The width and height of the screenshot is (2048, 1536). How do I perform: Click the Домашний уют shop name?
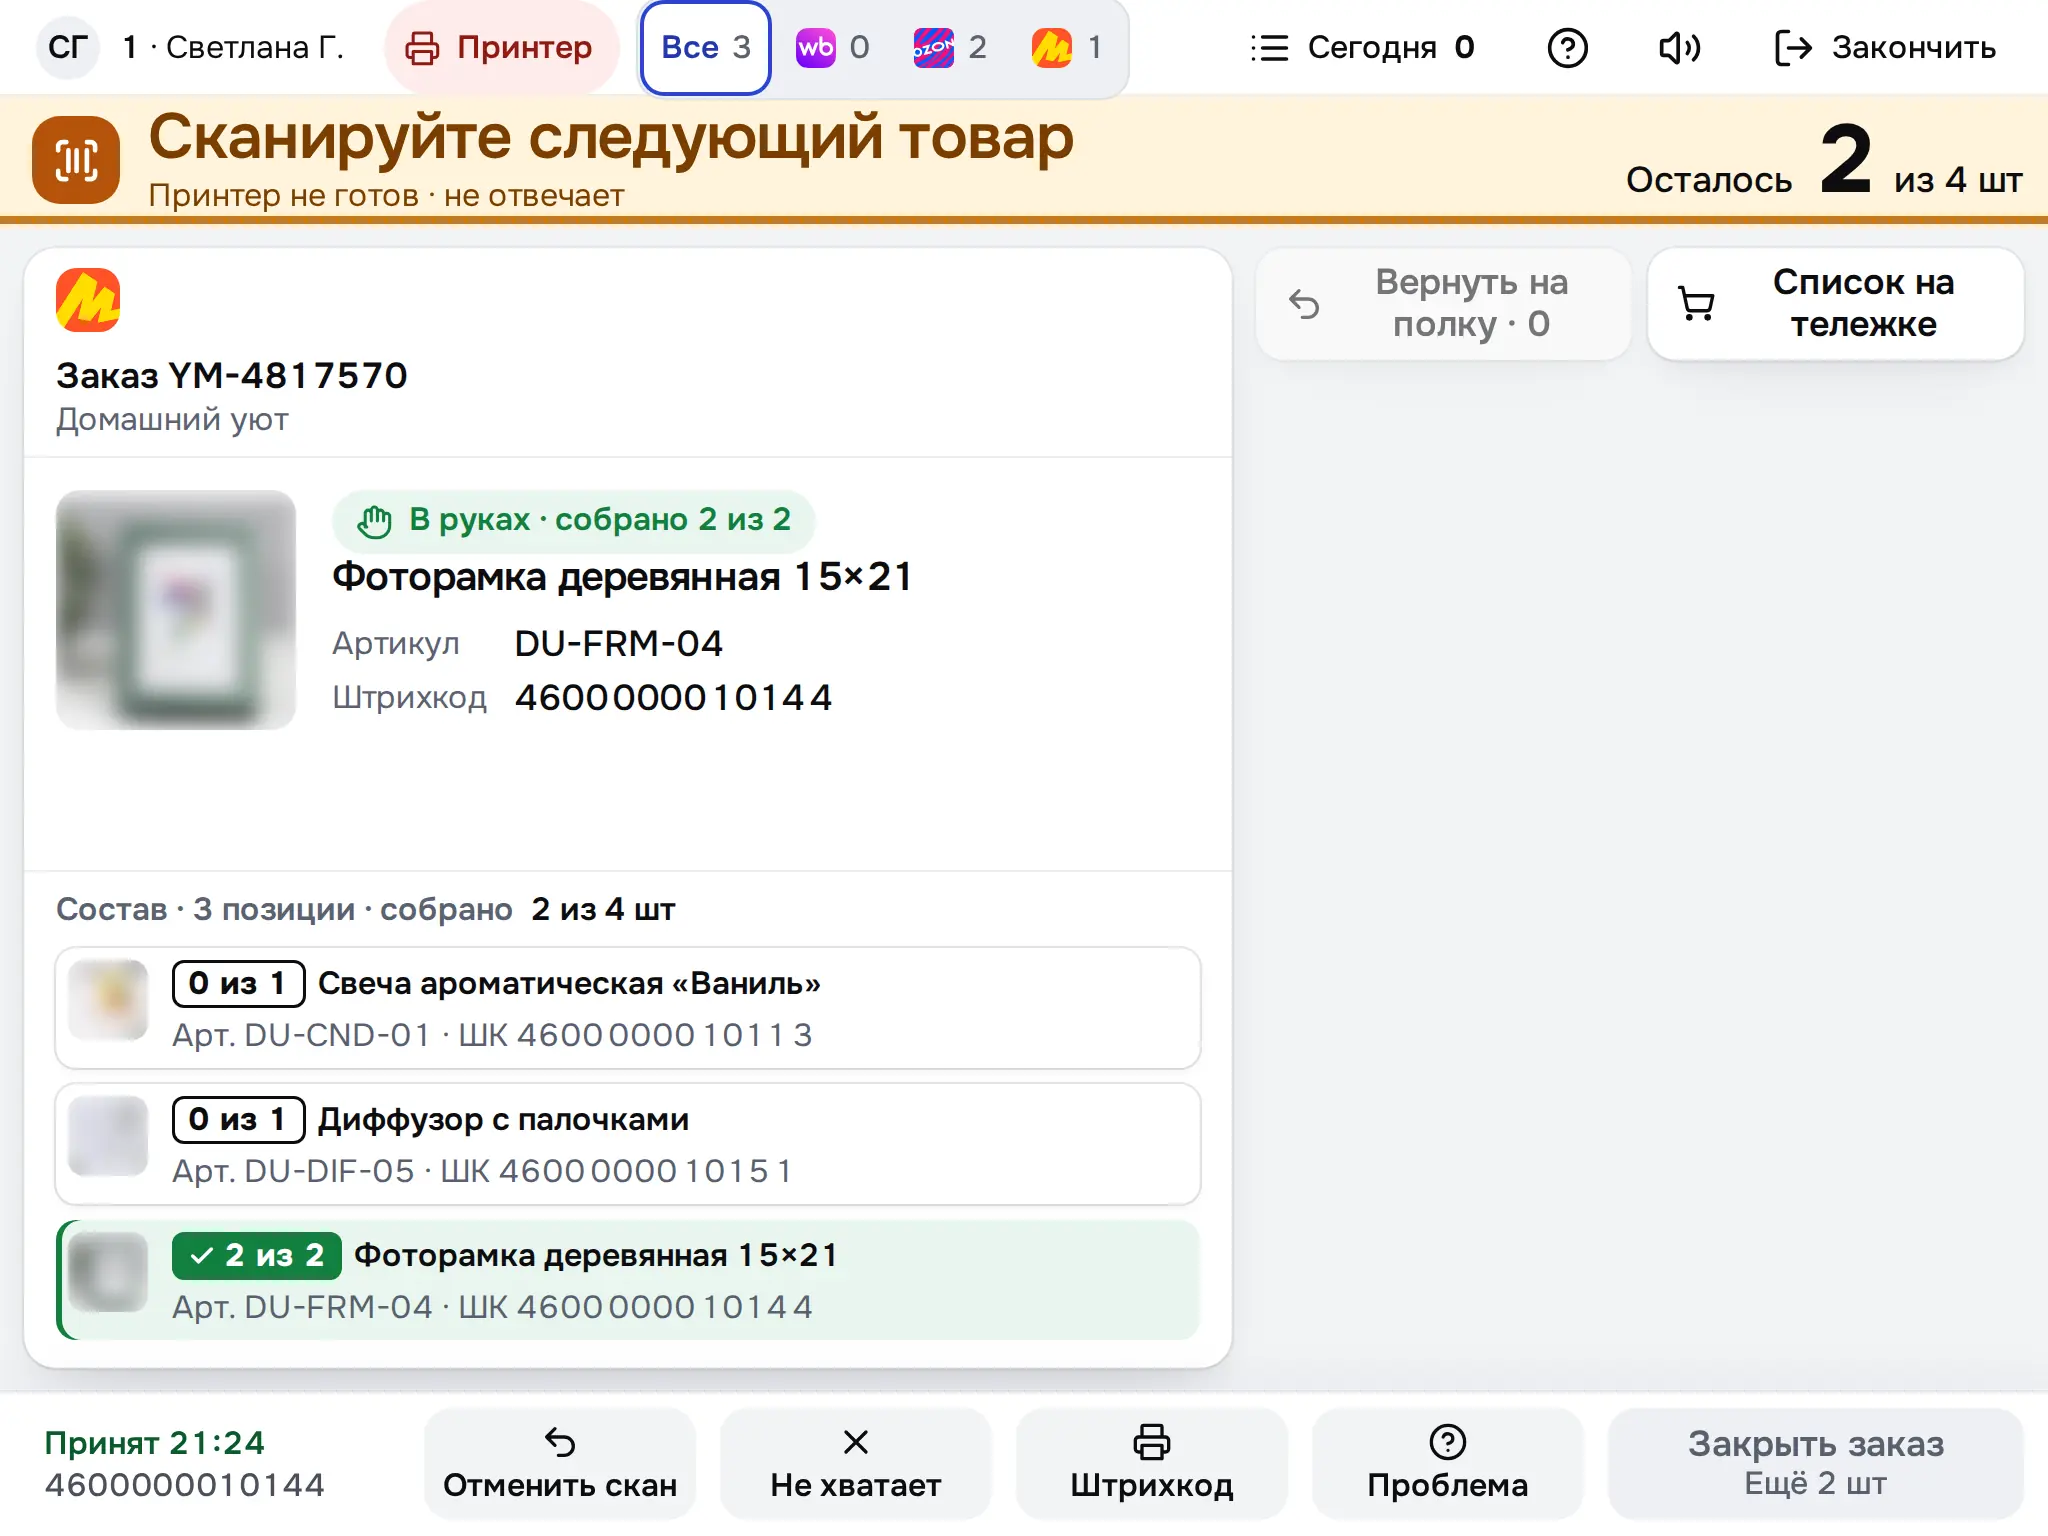172,419
